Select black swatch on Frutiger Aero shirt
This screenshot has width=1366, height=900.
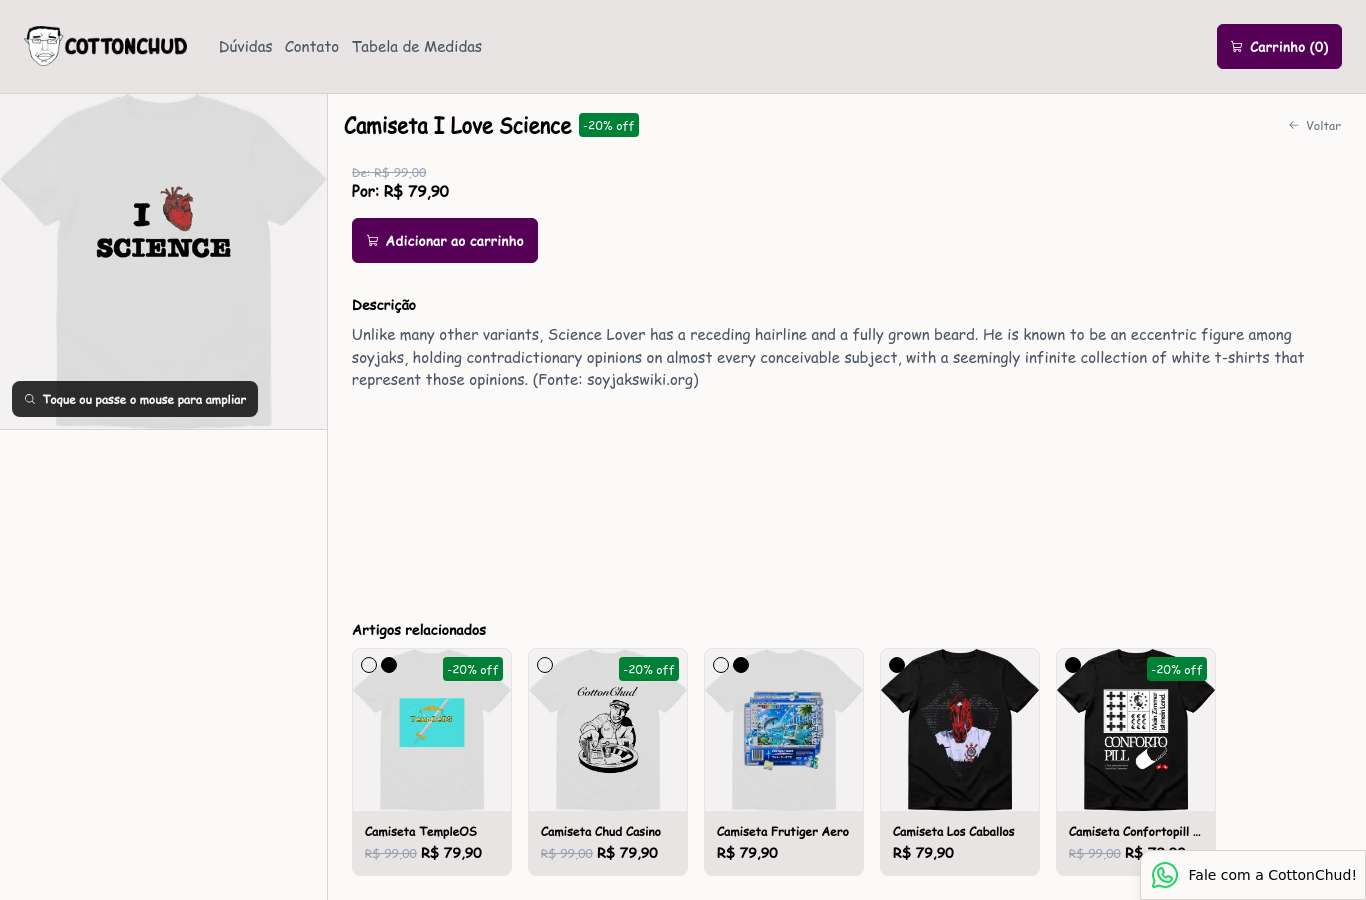point(741,665)
